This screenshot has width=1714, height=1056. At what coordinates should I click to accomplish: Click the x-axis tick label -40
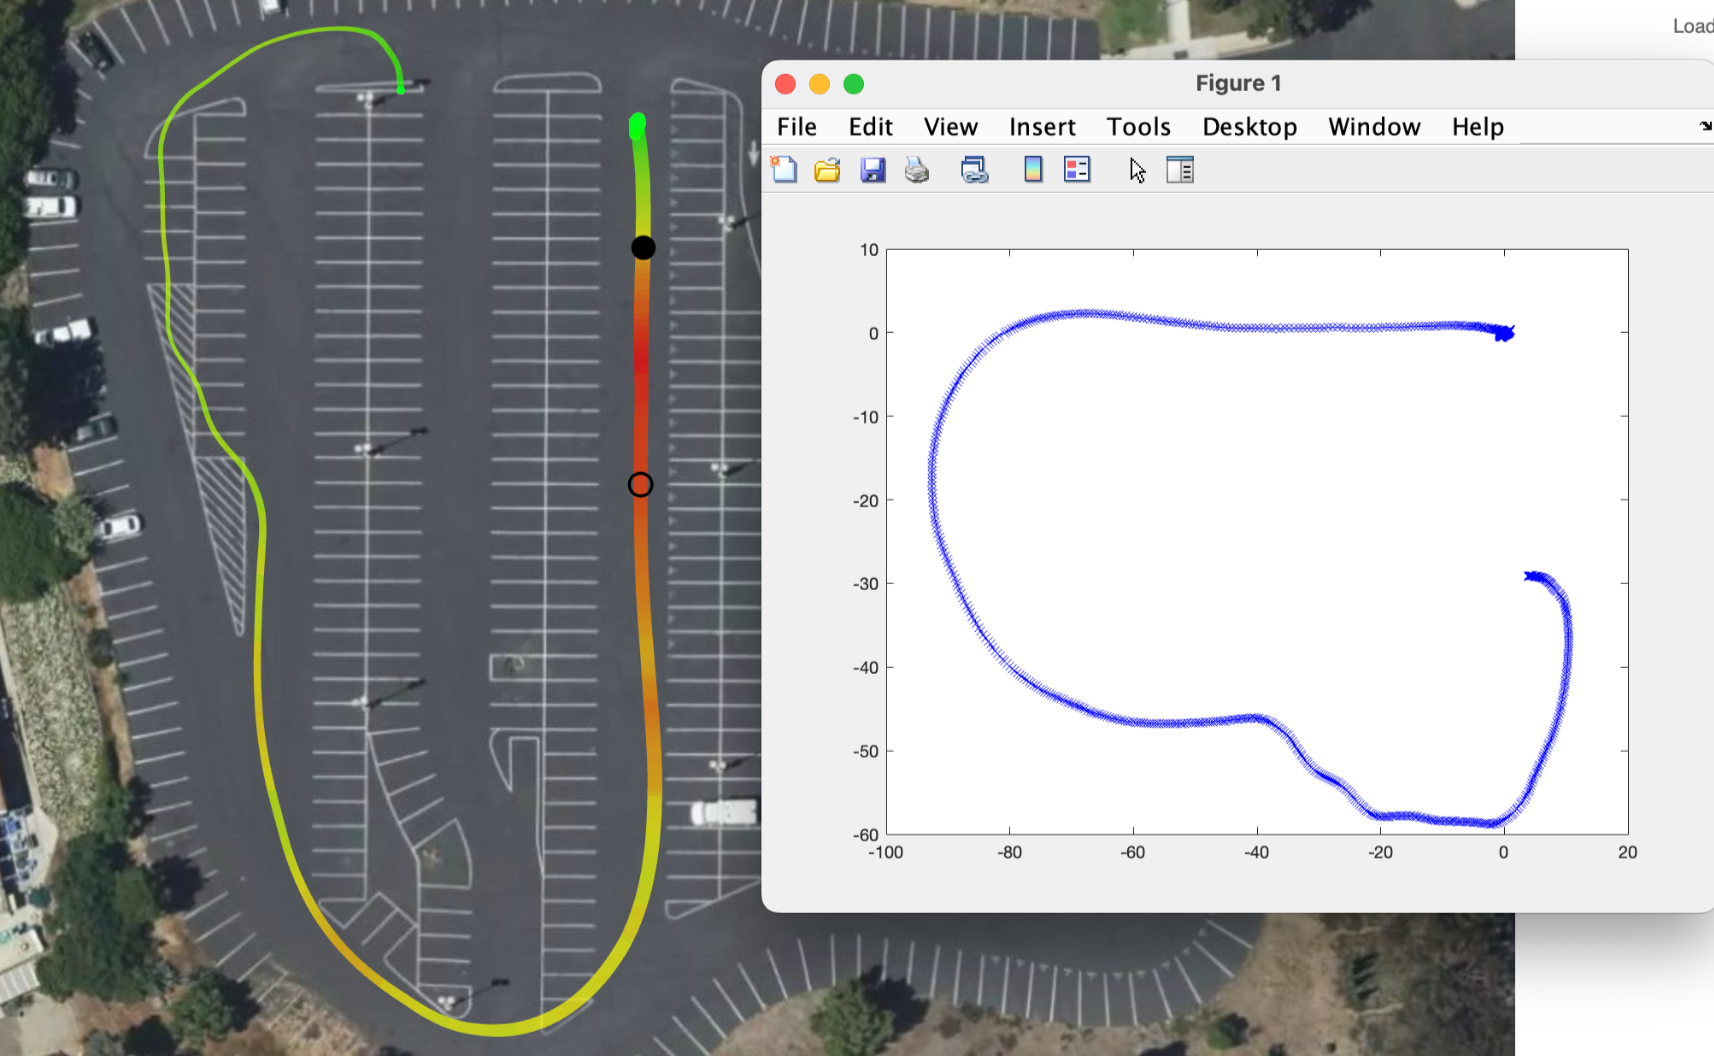(x=1256, y=852)
